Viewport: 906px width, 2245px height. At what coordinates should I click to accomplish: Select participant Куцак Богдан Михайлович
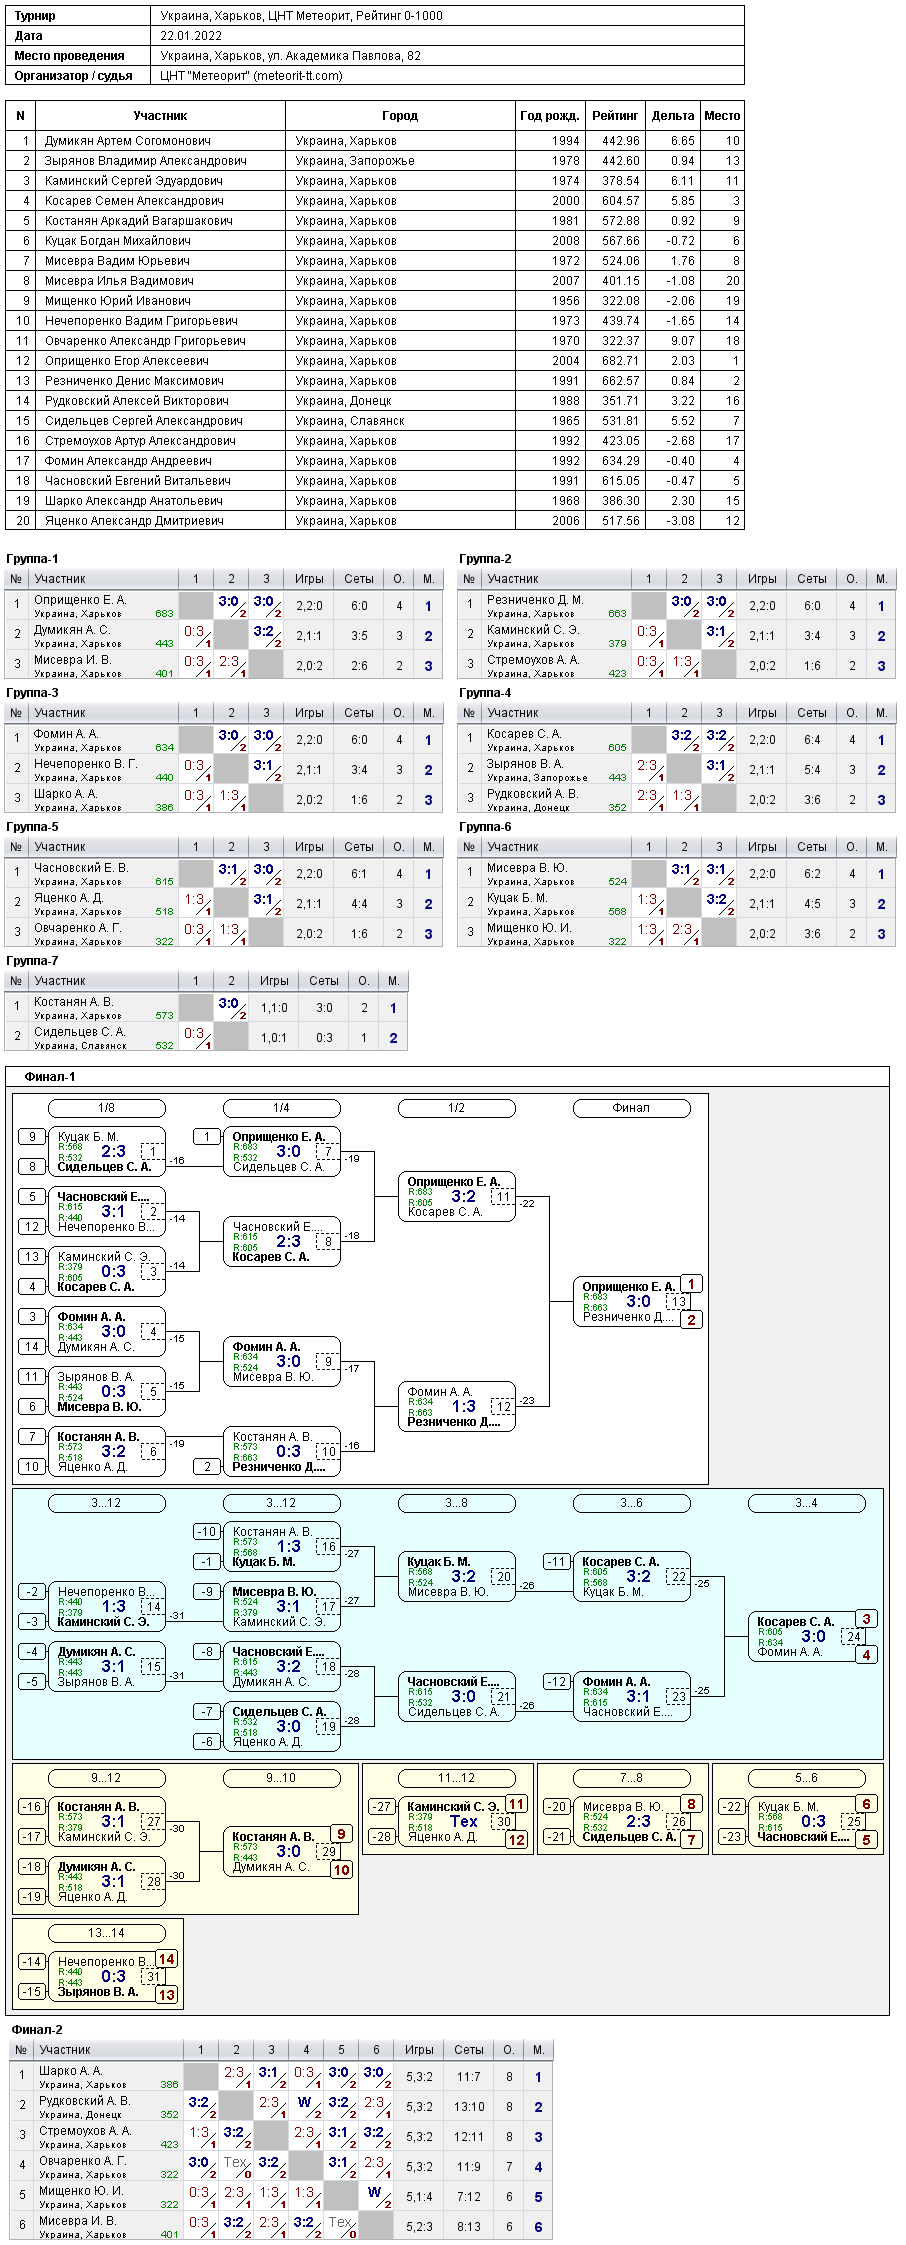coord(118,241)
